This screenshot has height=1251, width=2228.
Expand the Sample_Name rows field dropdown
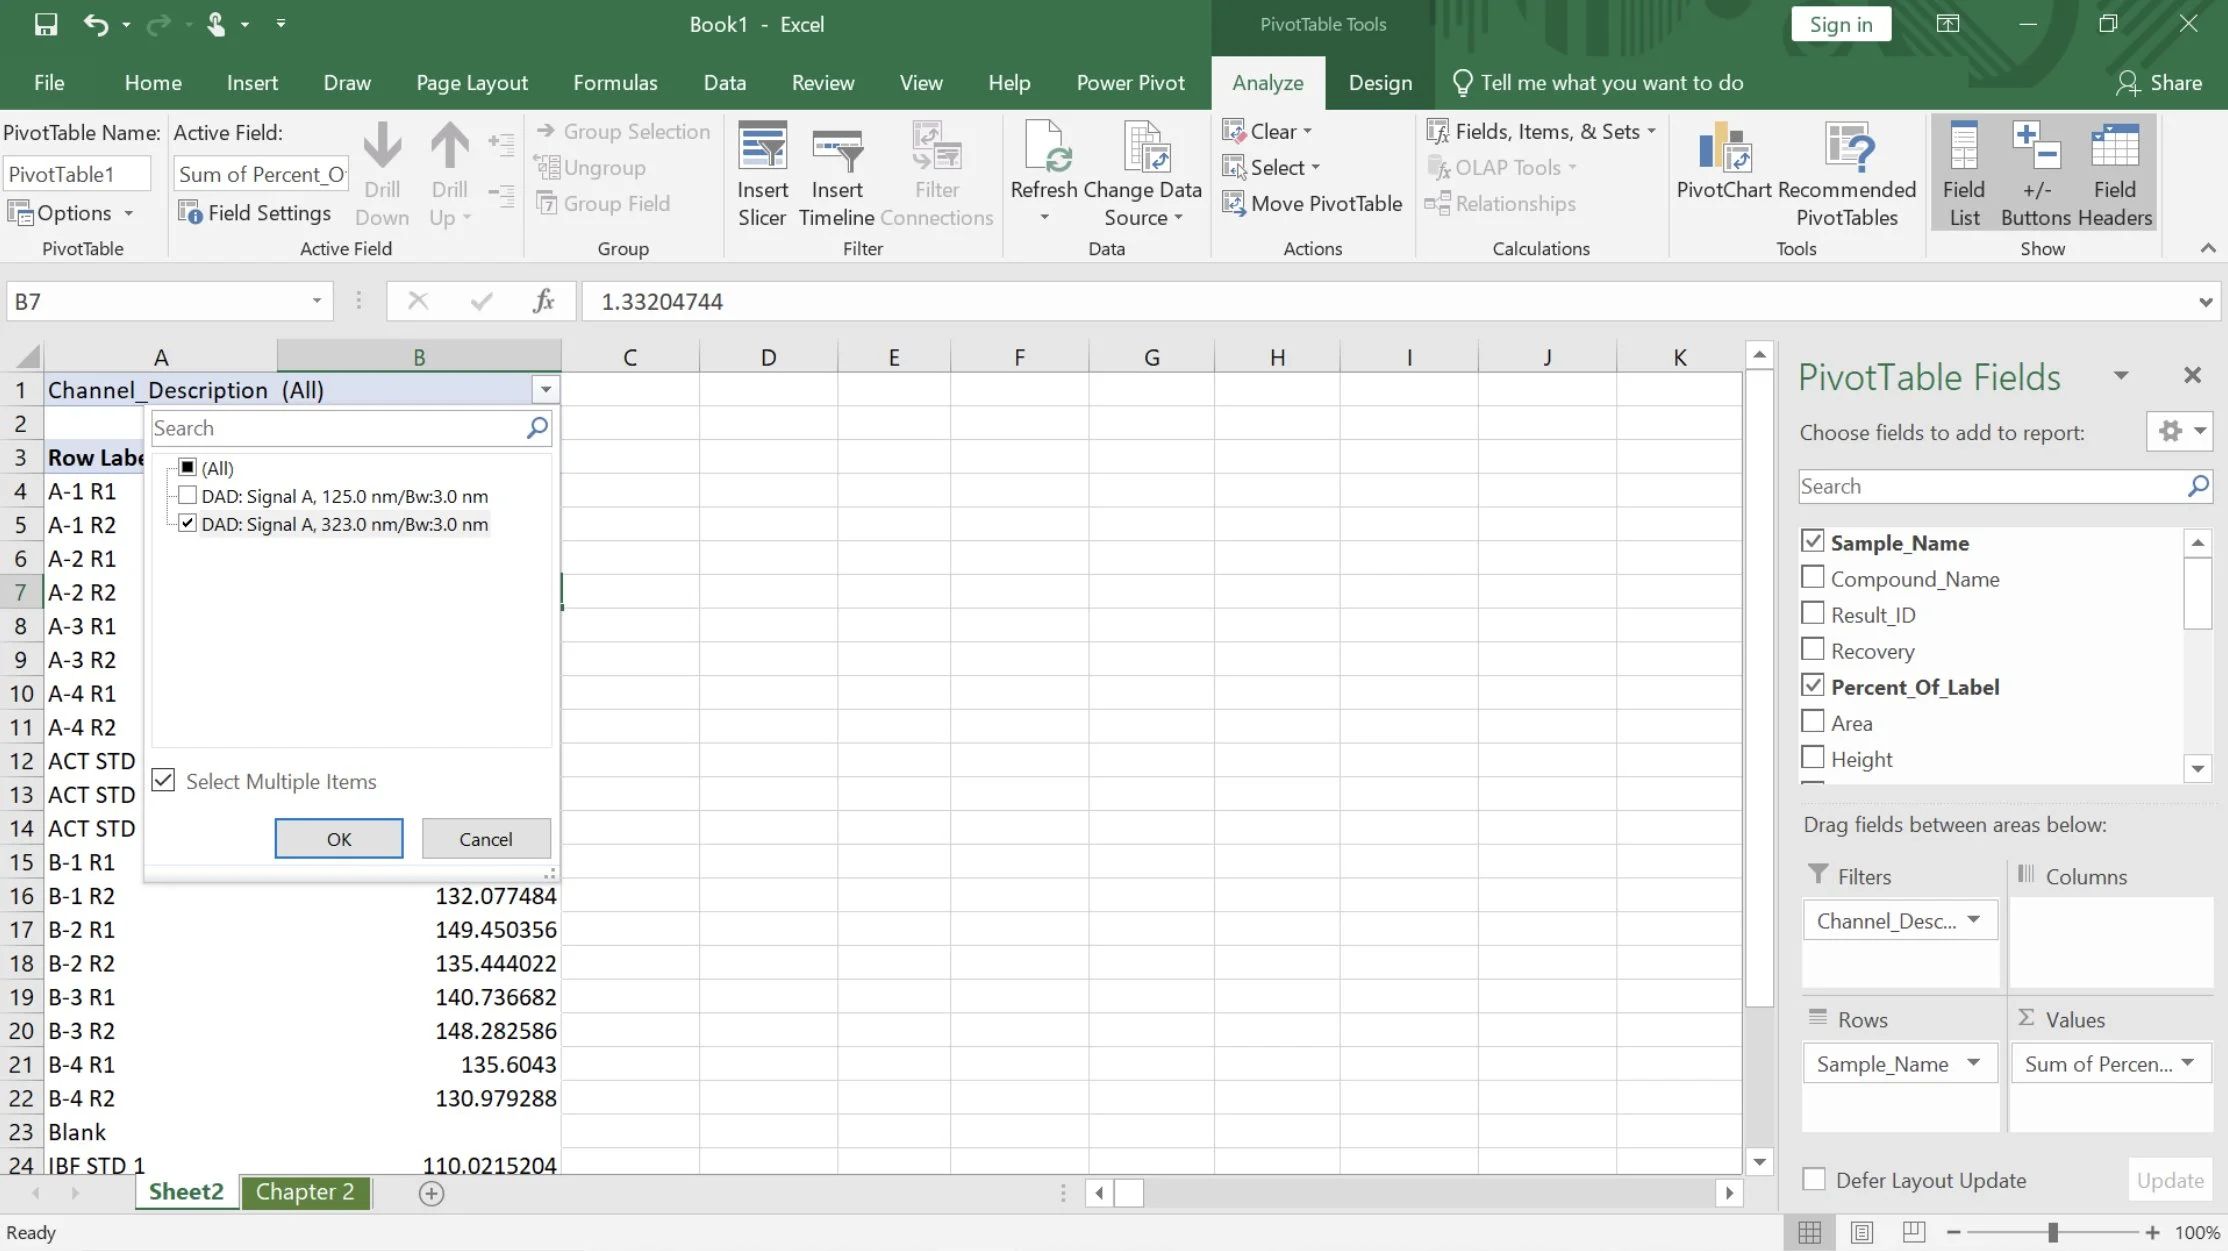pyautogui.click(x=1973, y=1063)
